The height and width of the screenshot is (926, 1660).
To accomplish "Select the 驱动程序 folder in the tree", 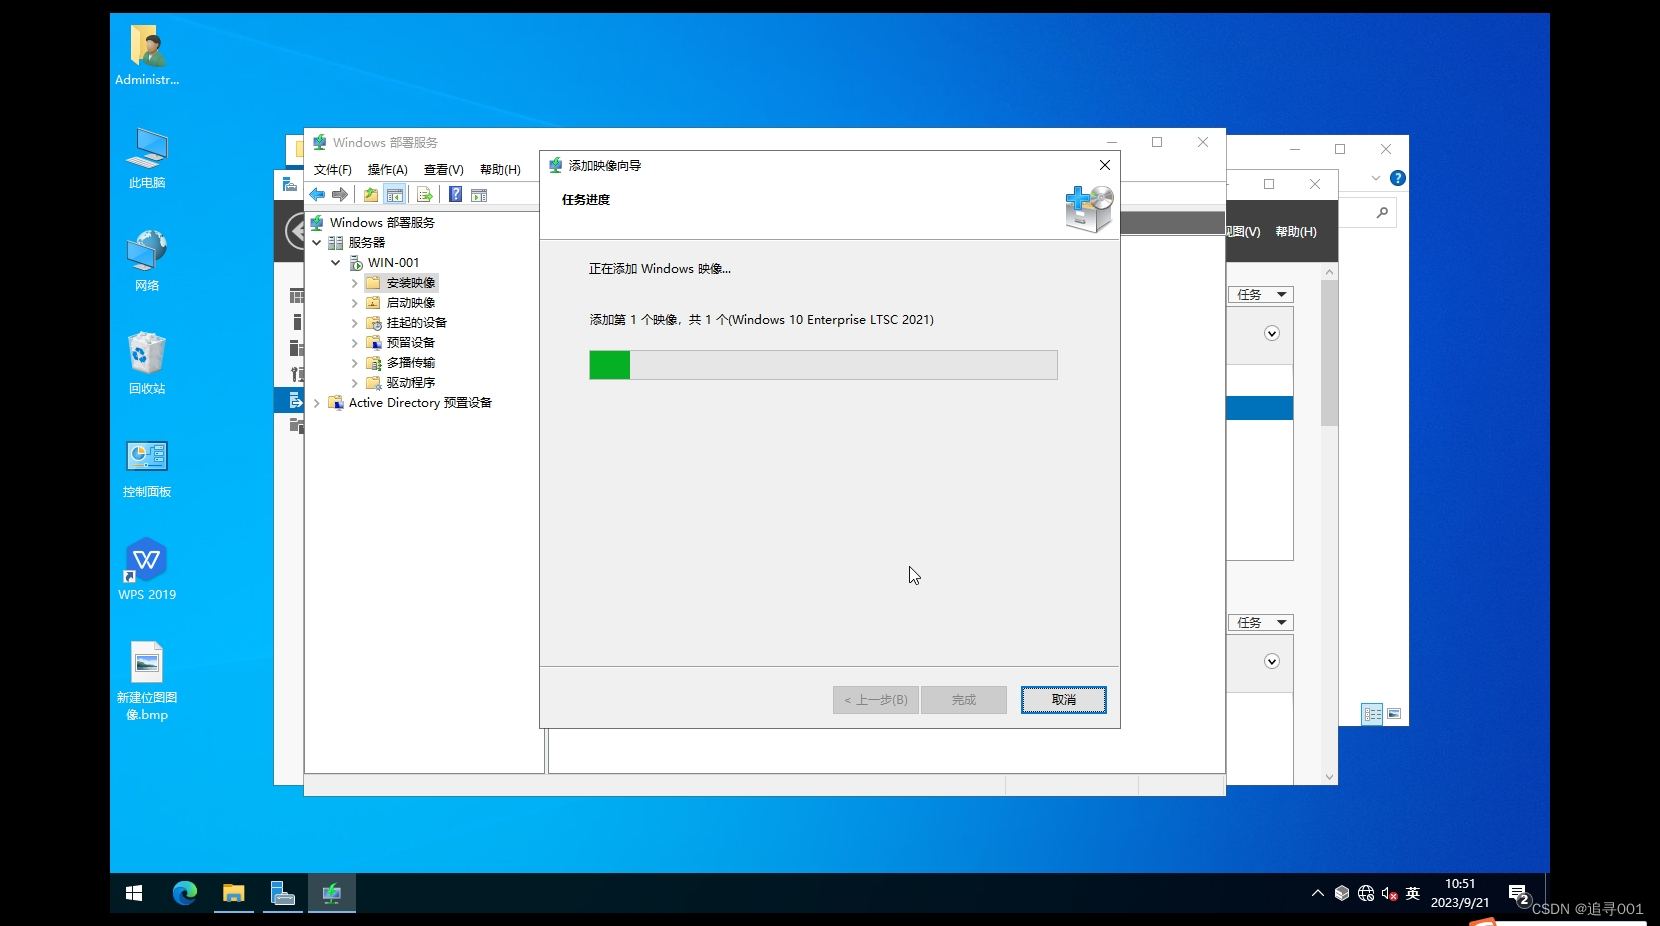I will click(x=411, y=383).
